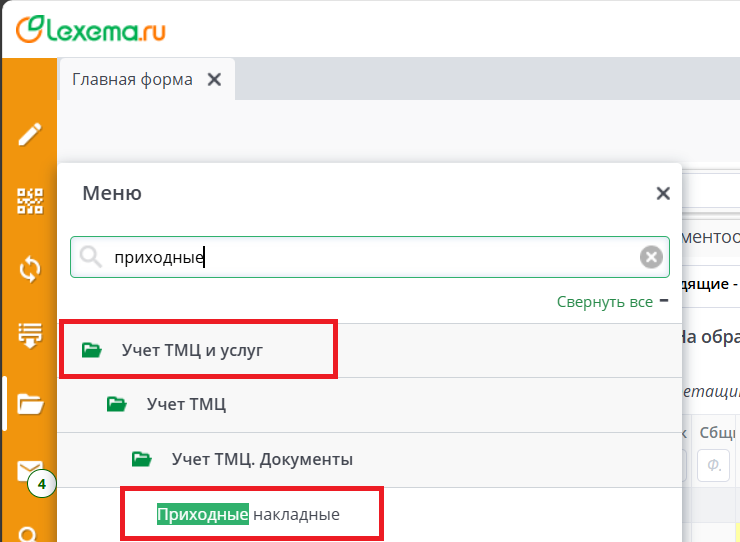Click the magnifier icon in search box

pos(91,258)
